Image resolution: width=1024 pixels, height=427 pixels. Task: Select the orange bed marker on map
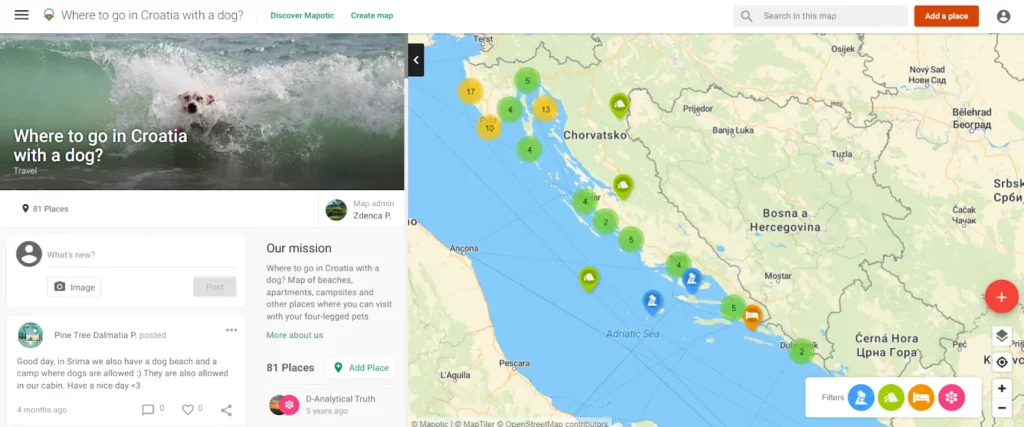tap(752, 317)
